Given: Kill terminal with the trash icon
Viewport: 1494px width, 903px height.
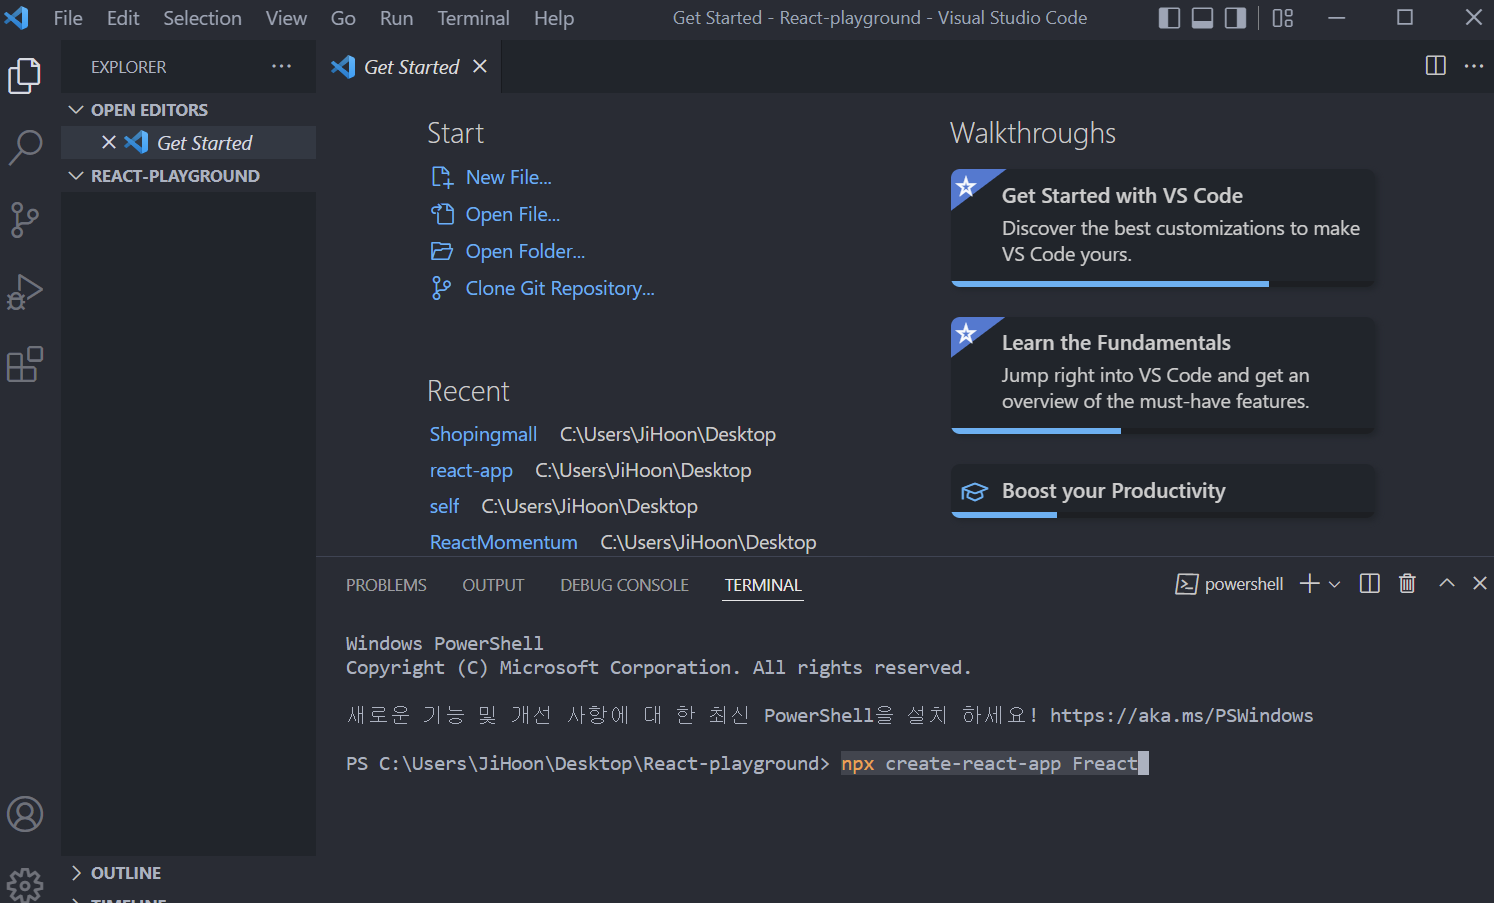Looking at the screenshot, I should tap(1407, 584).
